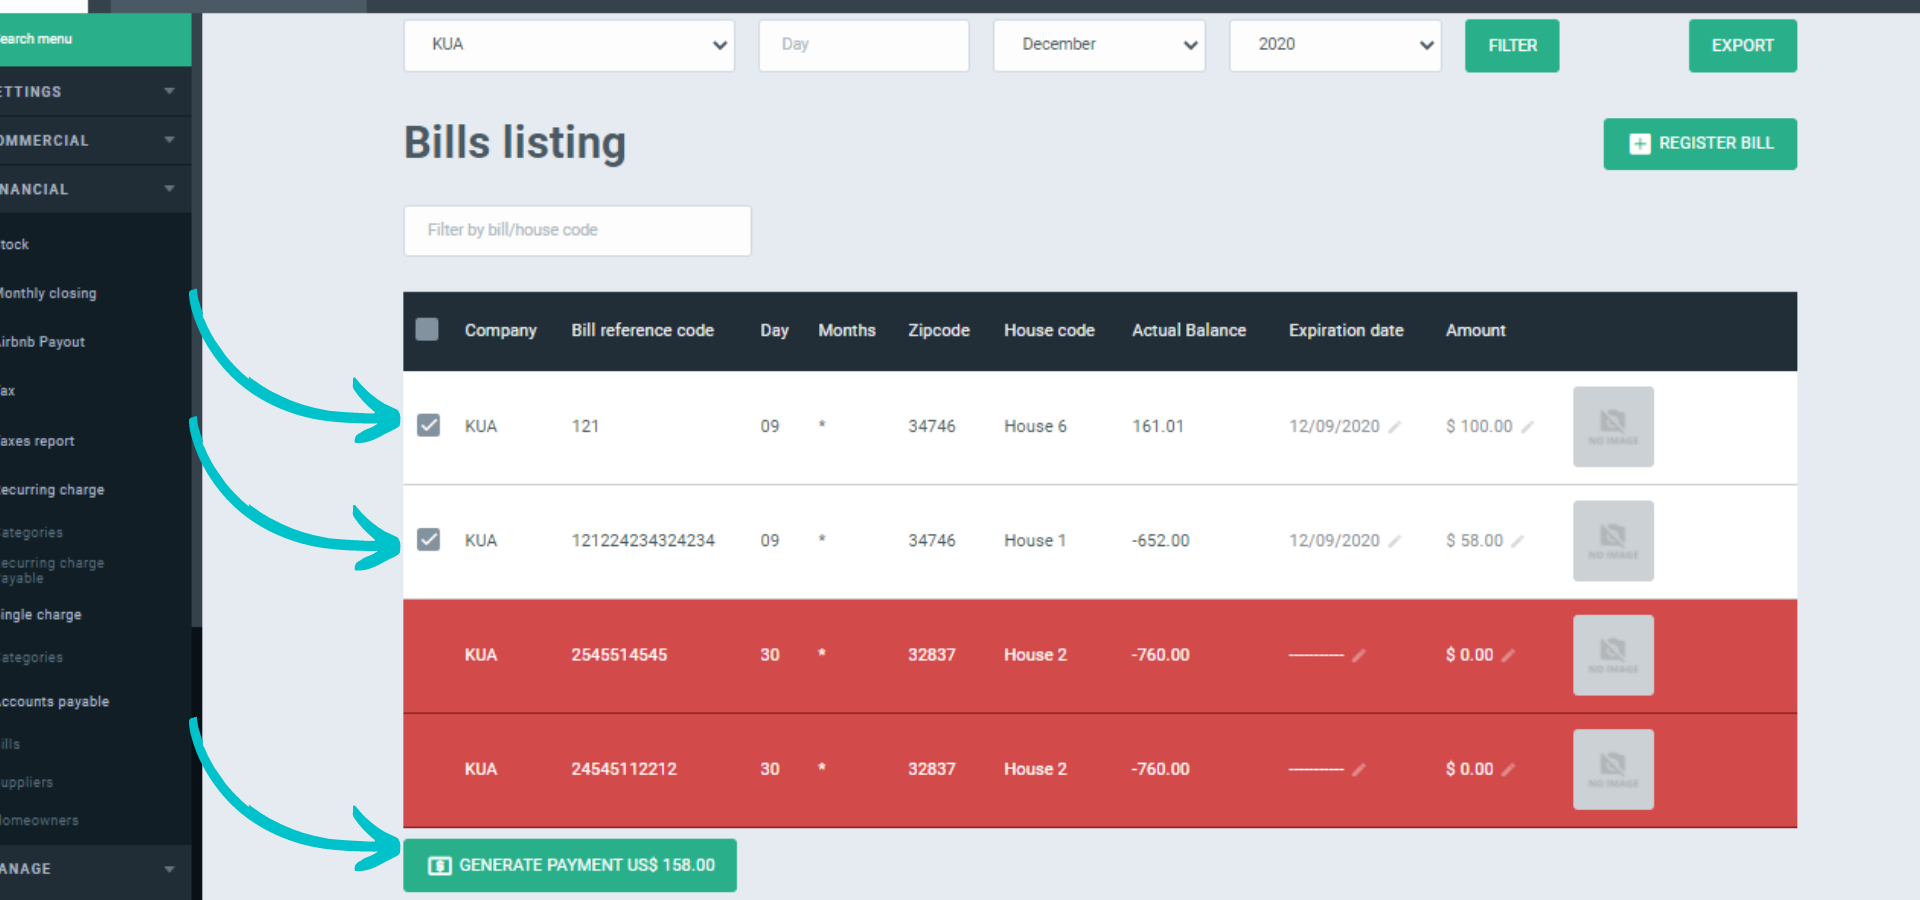
Task: Open the December month dropdown
Action: tap(1098, 45)
